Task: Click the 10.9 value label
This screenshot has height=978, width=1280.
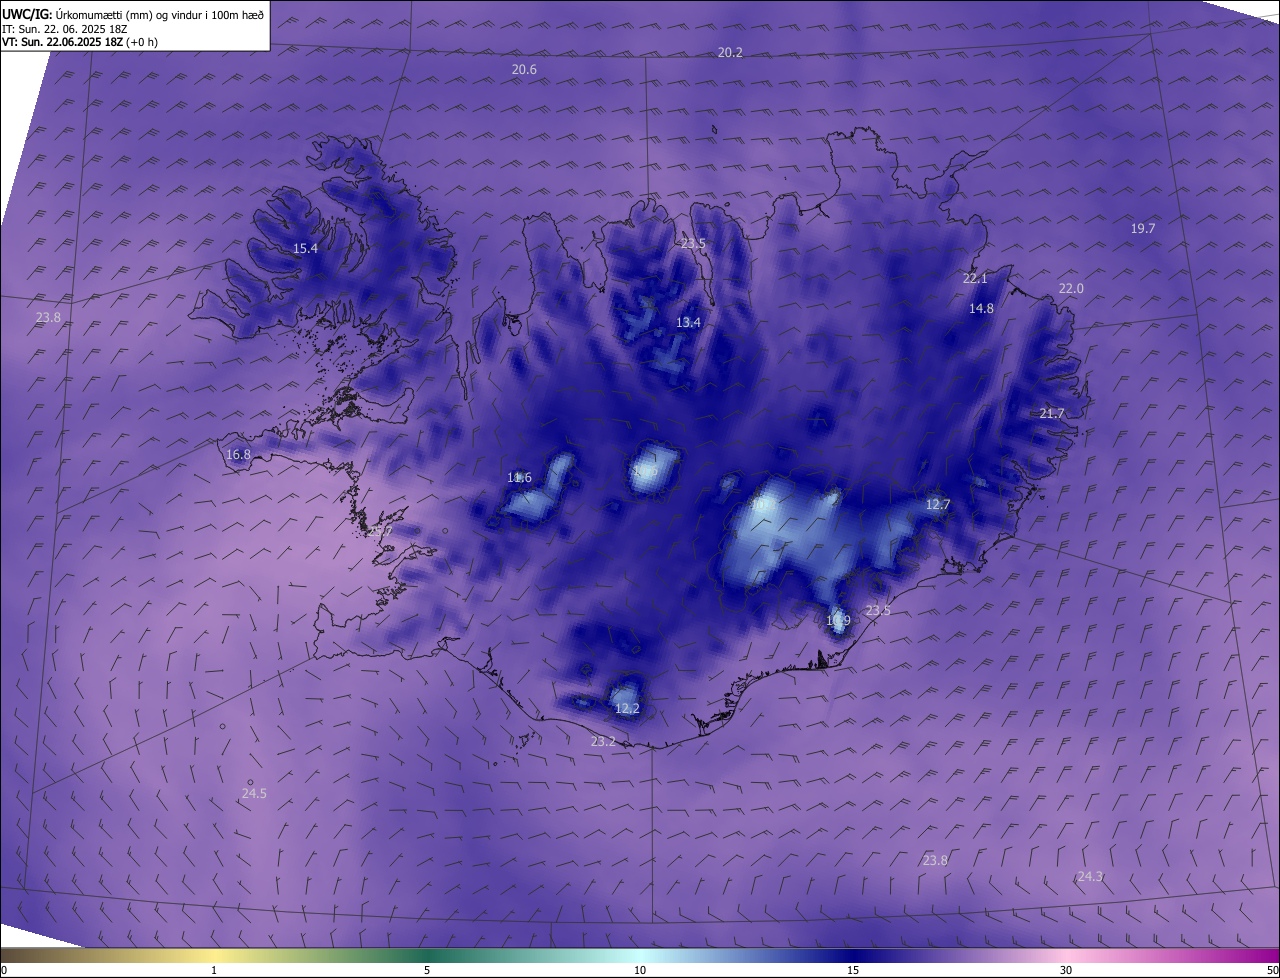Action: tap(838, 621)
